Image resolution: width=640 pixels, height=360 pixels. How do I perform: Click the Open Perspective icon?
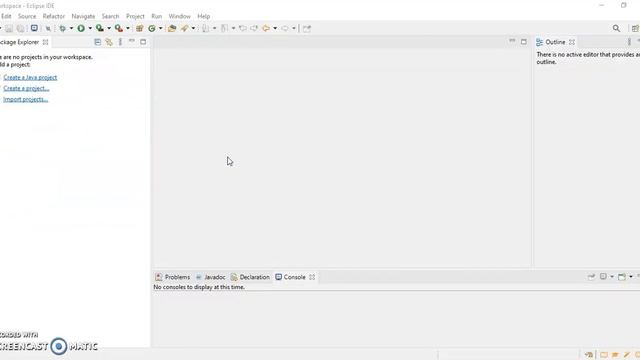635,28
